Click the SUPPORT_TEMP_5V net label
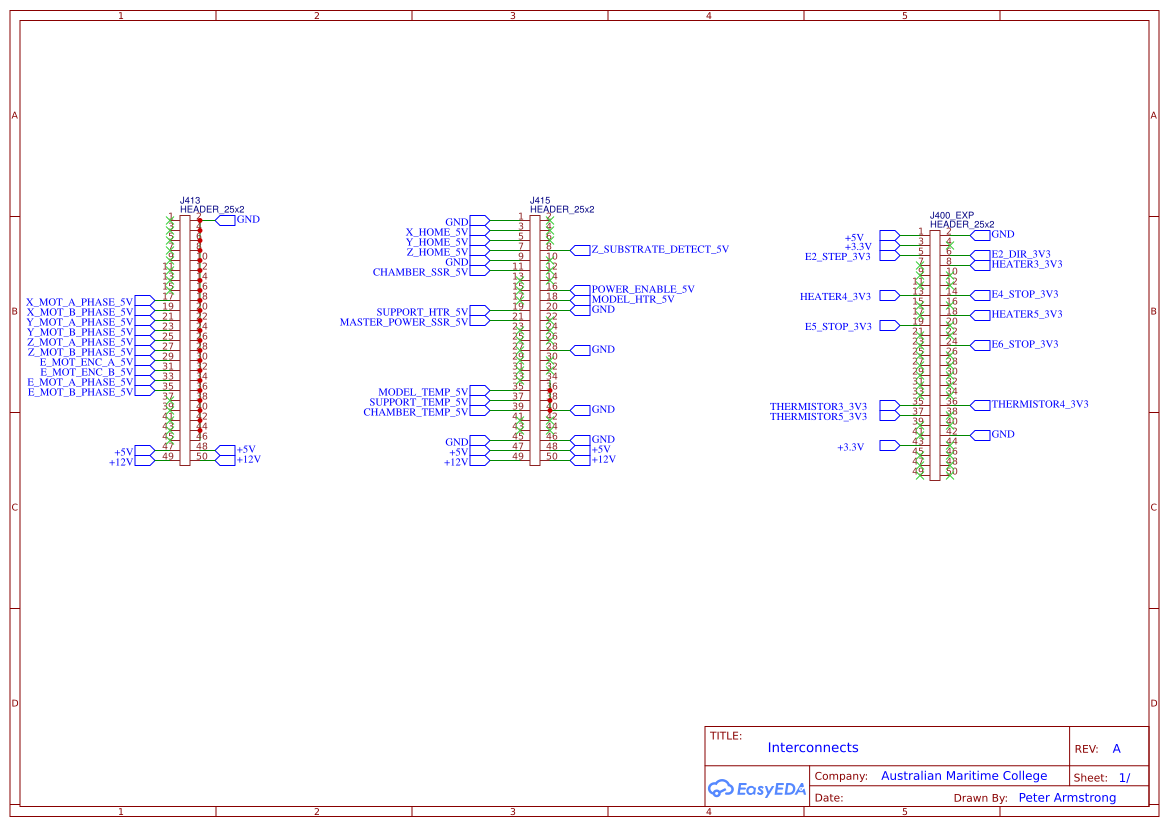The height and width of the screenshot is (827, 1169). click(x=419, y=402)
